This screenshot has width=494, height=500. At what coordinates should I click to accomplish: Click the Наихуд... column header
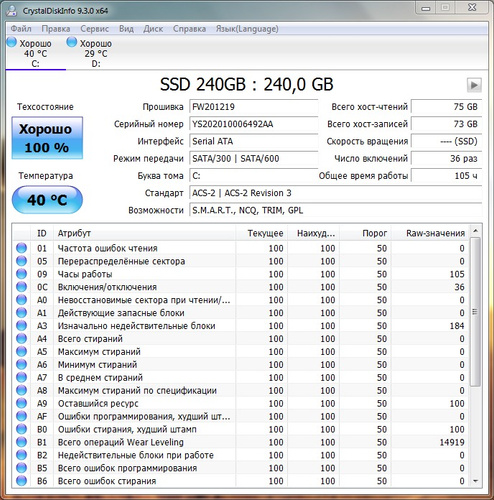pyautogui.click(x=314, y=233)
